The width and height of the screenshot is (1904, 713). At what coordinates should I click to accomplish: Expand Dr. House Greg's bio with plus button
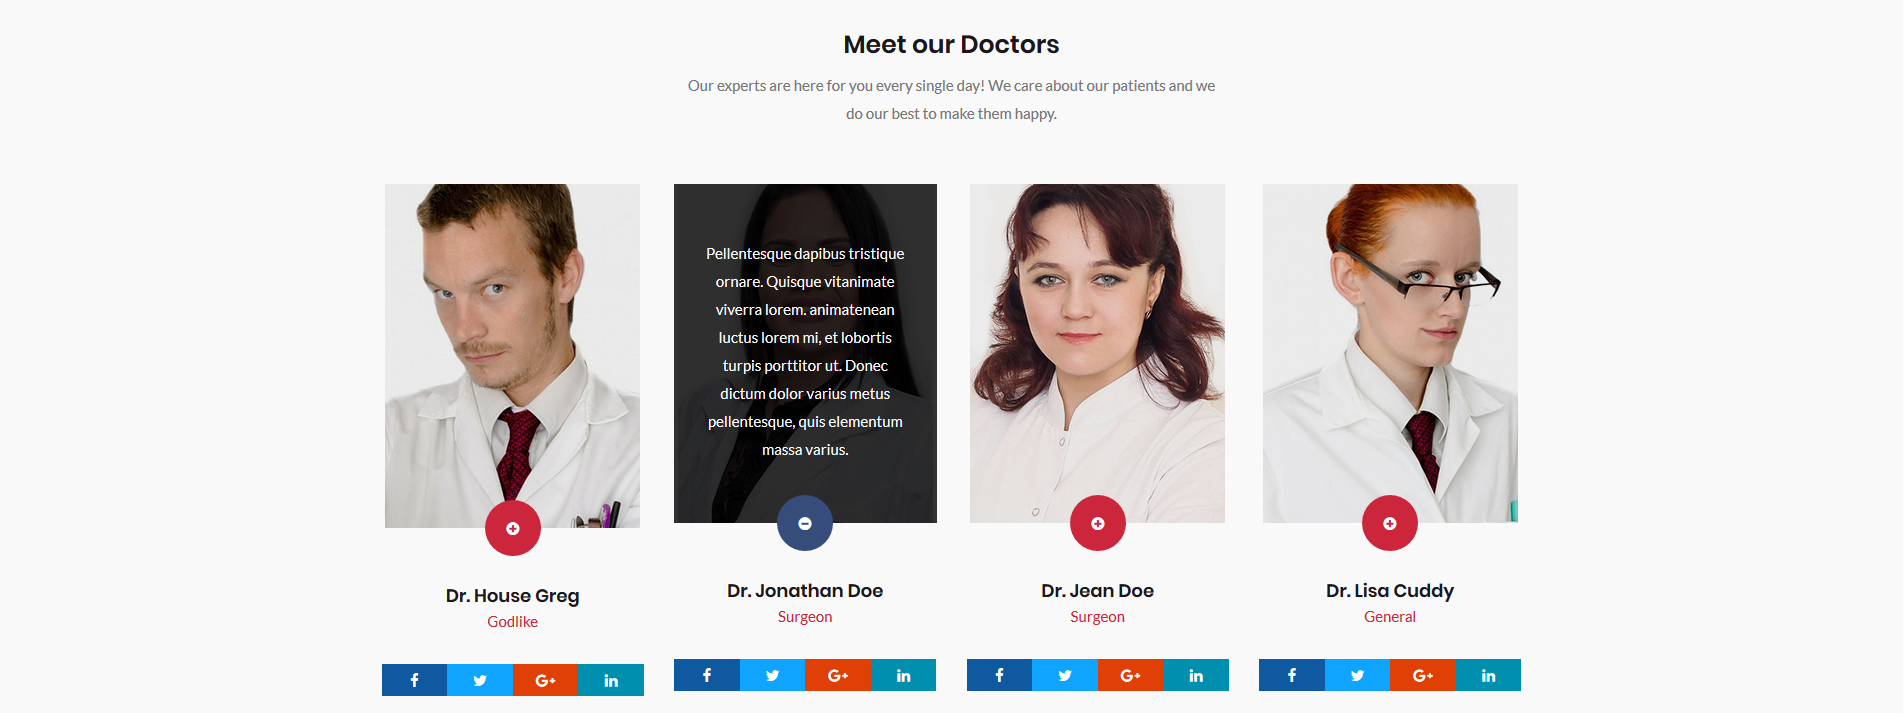513,528
